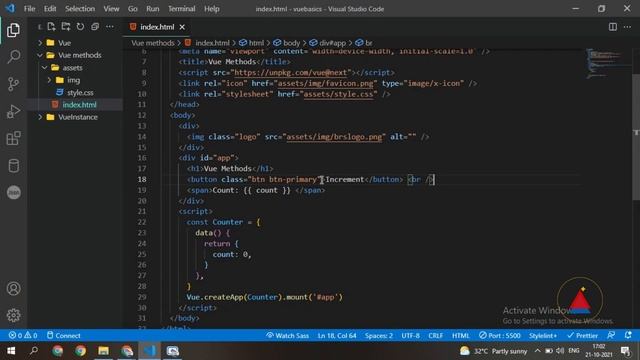Split the editor to the right
The image size is (640, 360).
click(x=613, y=27)
